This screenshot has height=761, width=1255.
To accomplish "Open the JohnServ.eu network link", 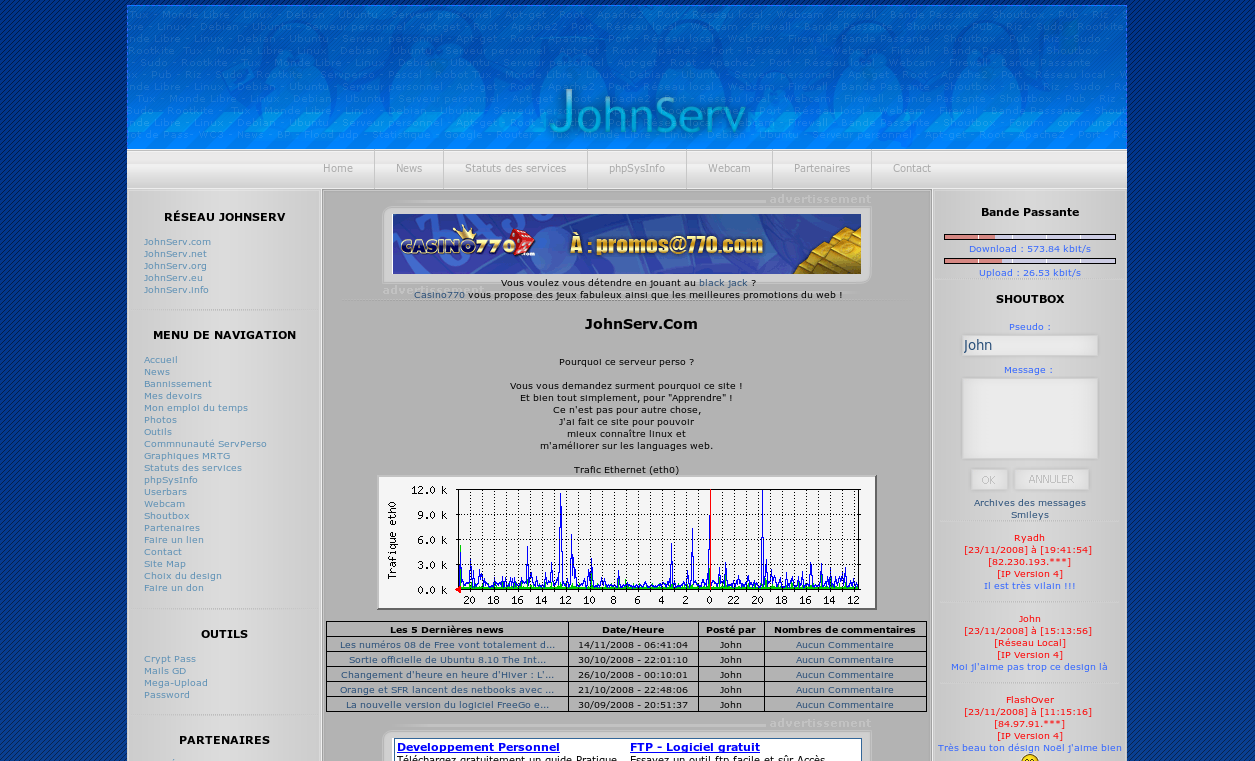I will [x=173, y=278].
